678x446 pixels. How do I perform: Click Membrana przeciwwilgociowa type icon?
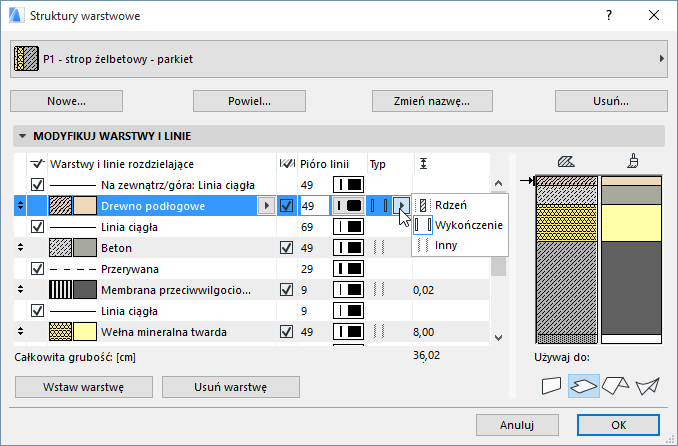tap(379, 290)
